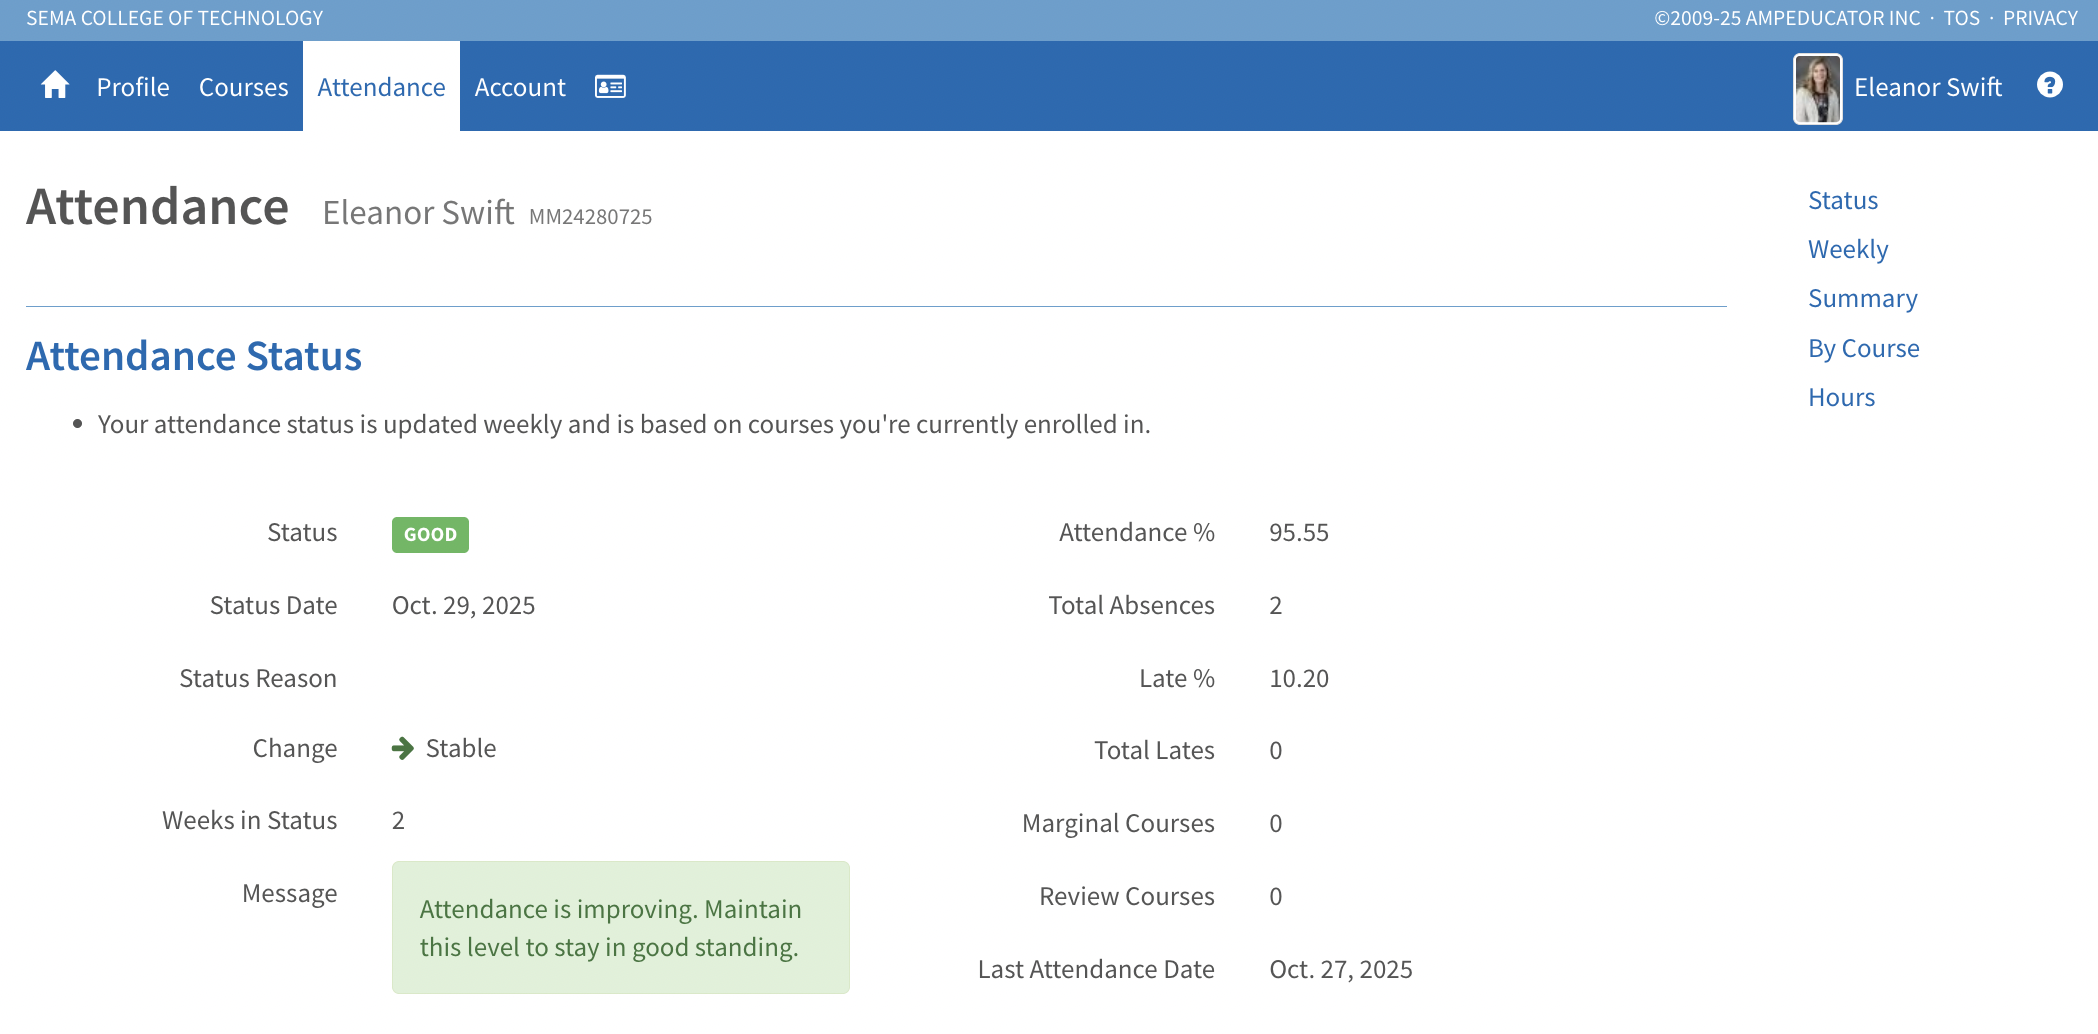Image resolution: width=2098 pixels, height=1034 pixels.
Task: Go to the Courses page
Action: pyautogui.click(x=243, y=87)
